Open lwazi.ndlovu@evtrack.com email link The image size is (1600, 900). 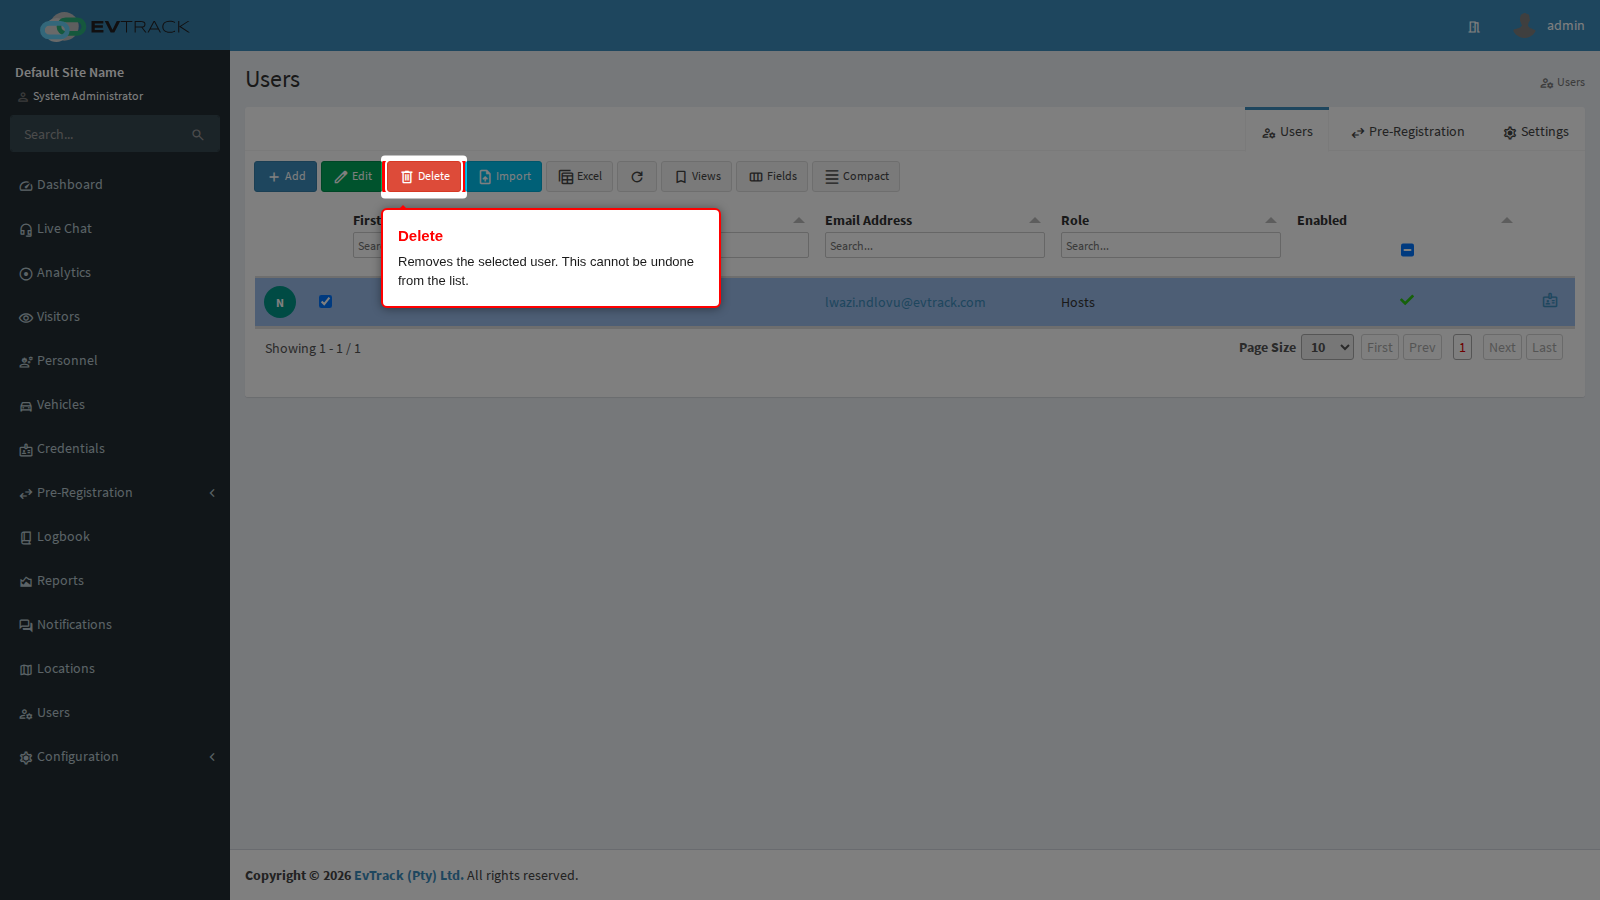tap(905, 303)
